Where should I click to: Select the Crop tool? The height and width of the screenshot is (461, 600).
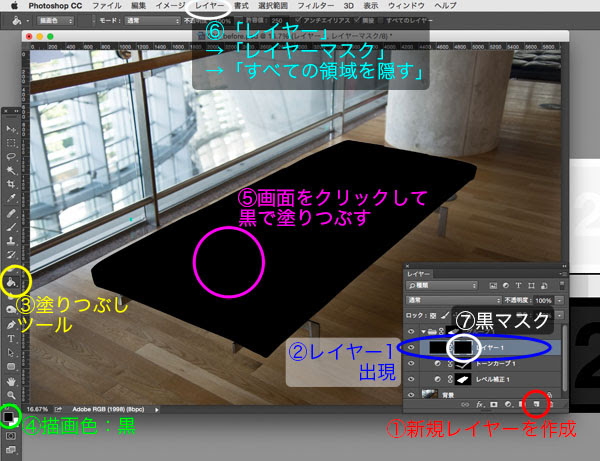point(11,184)
